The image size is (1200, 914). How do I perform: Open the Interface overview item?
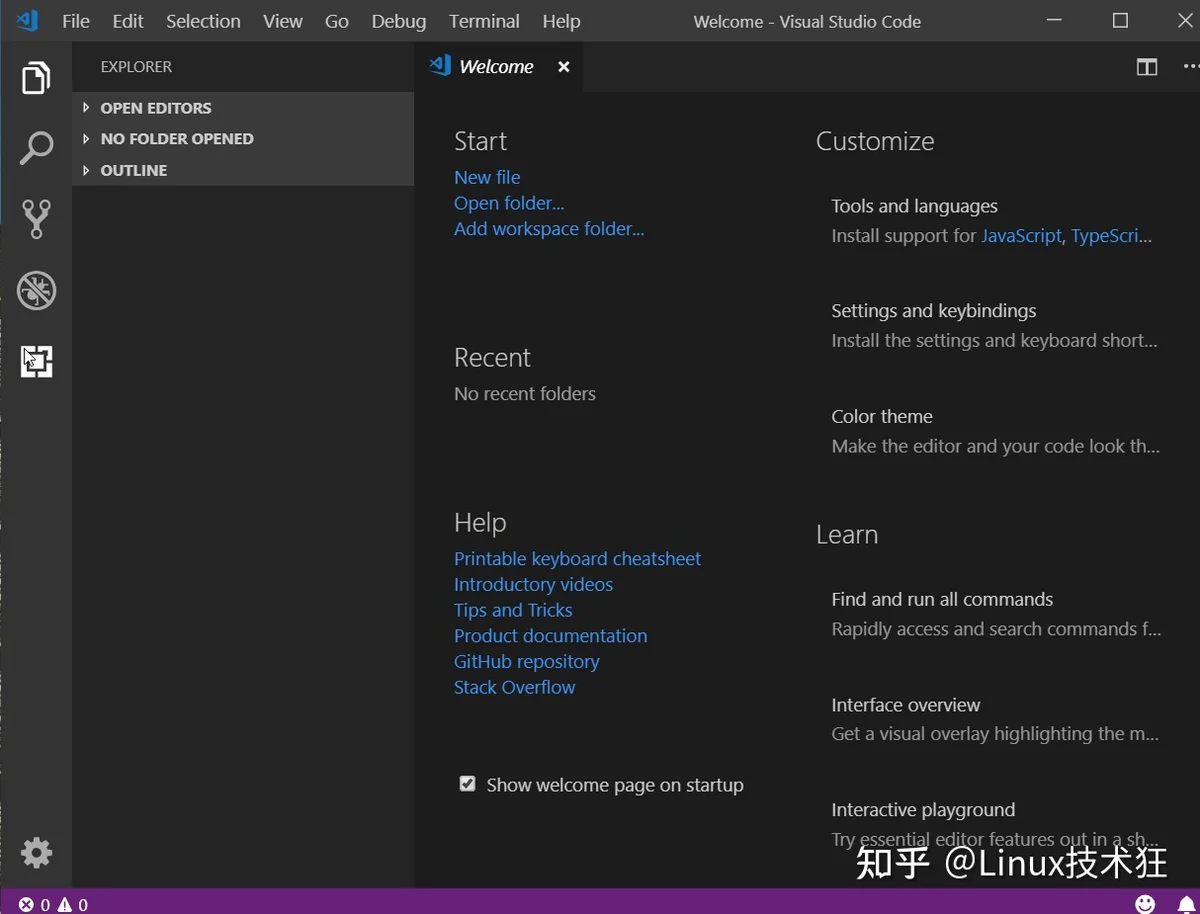tap(996, 719)
